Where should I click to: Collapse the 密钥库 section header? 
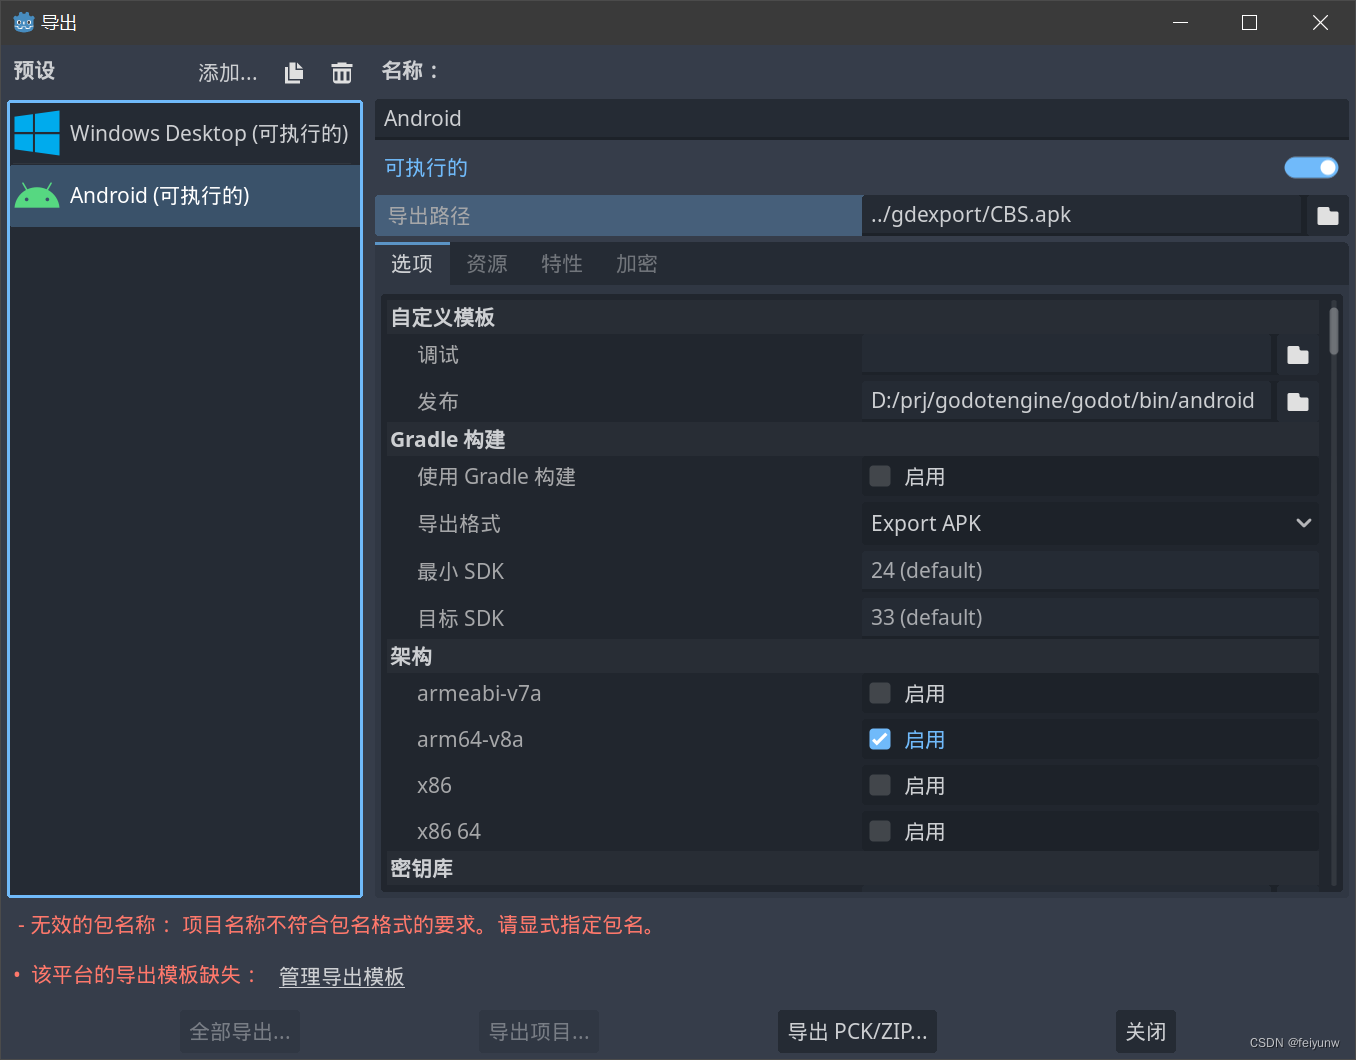coord(852,868)
